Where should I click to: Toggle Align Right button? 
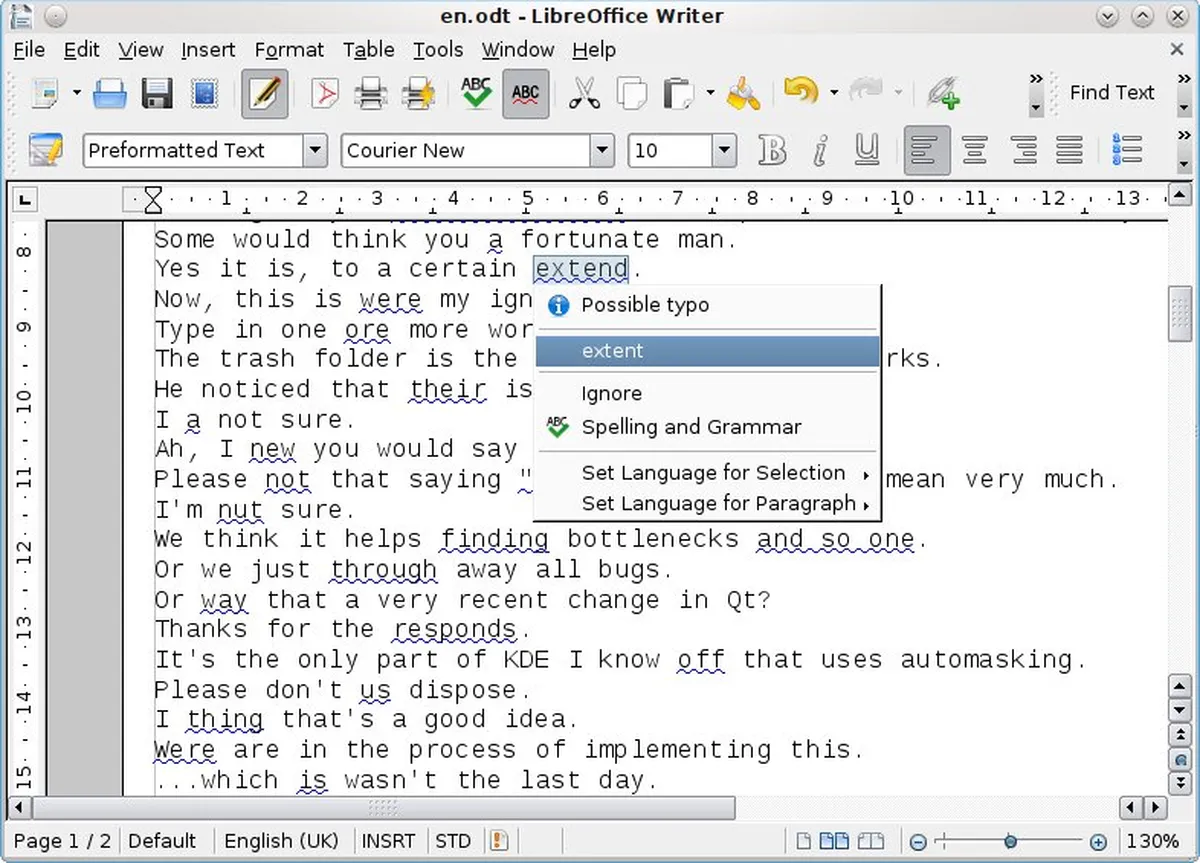tap(1022, 151)
